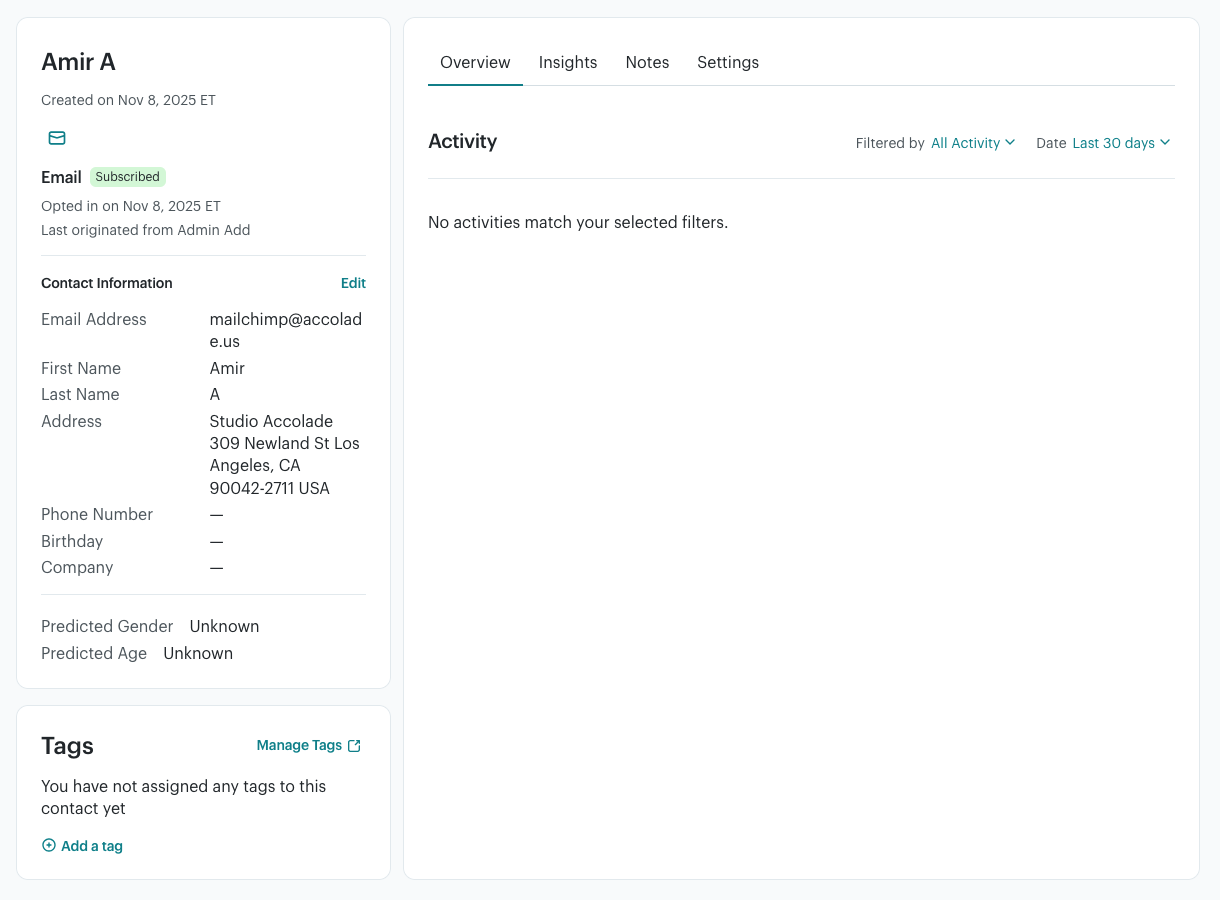
Task: Click the Predicted Age Unknown value
Action: tap(198, 653)
